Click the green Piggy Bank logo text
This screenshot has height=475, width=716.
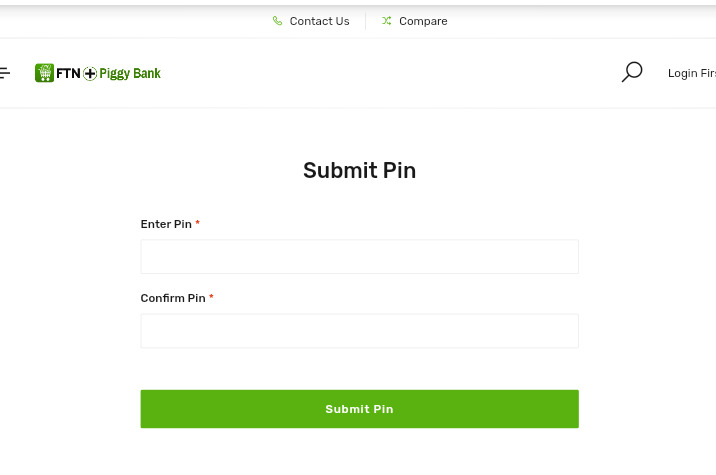tap(130, 73)
